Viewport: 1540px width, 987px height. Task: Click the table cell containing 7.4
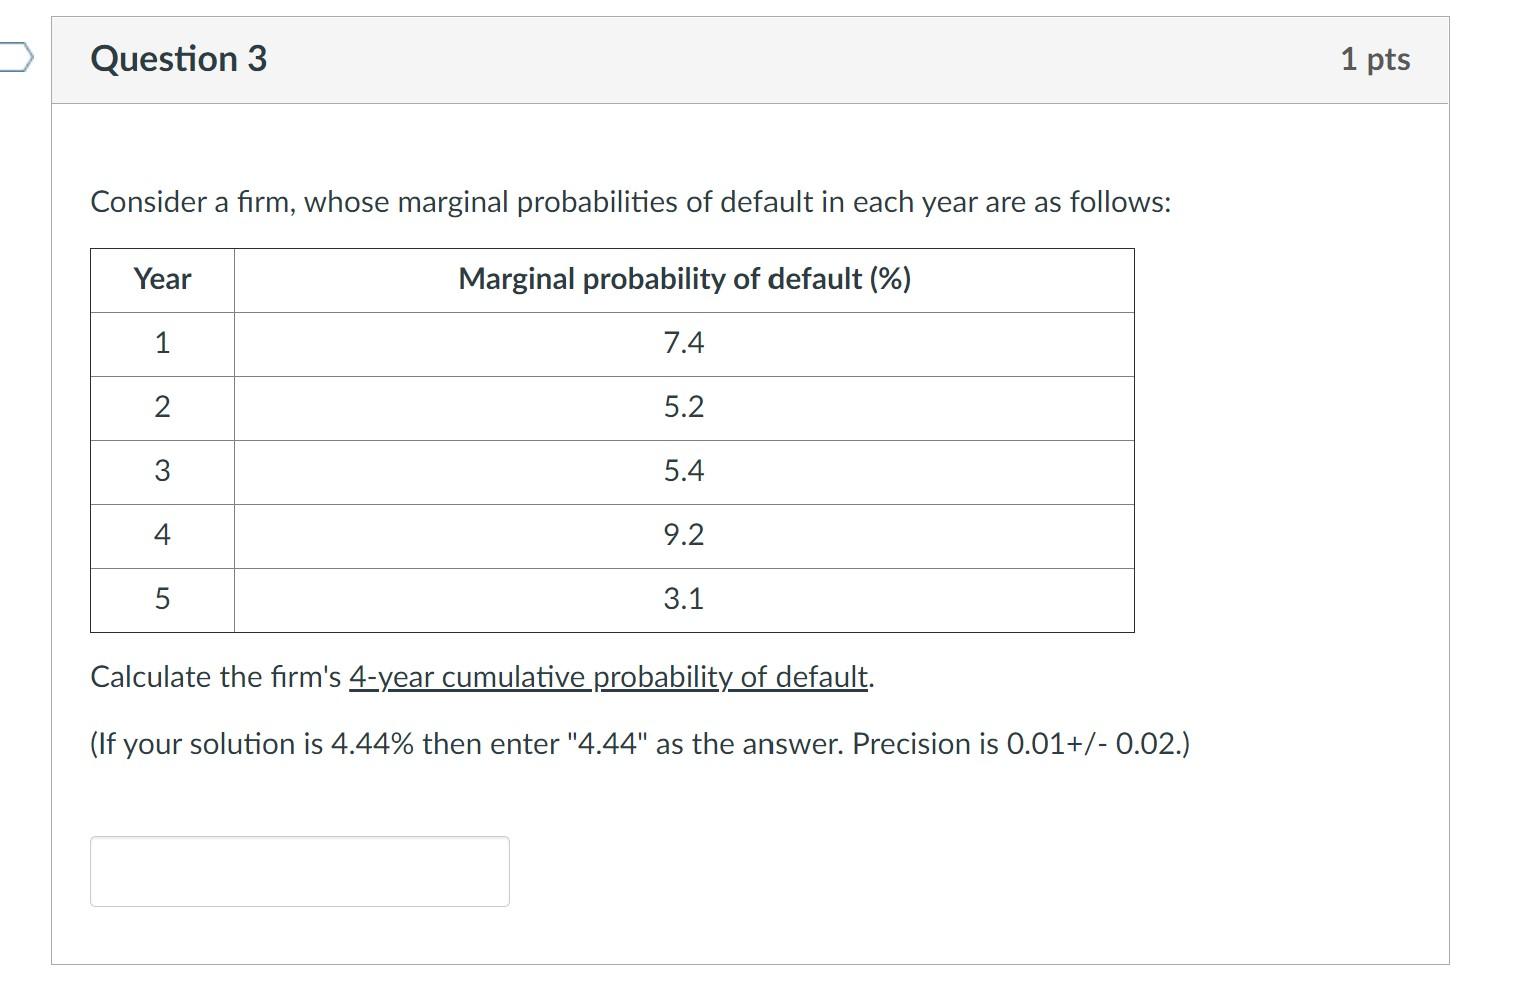[685, 344]
